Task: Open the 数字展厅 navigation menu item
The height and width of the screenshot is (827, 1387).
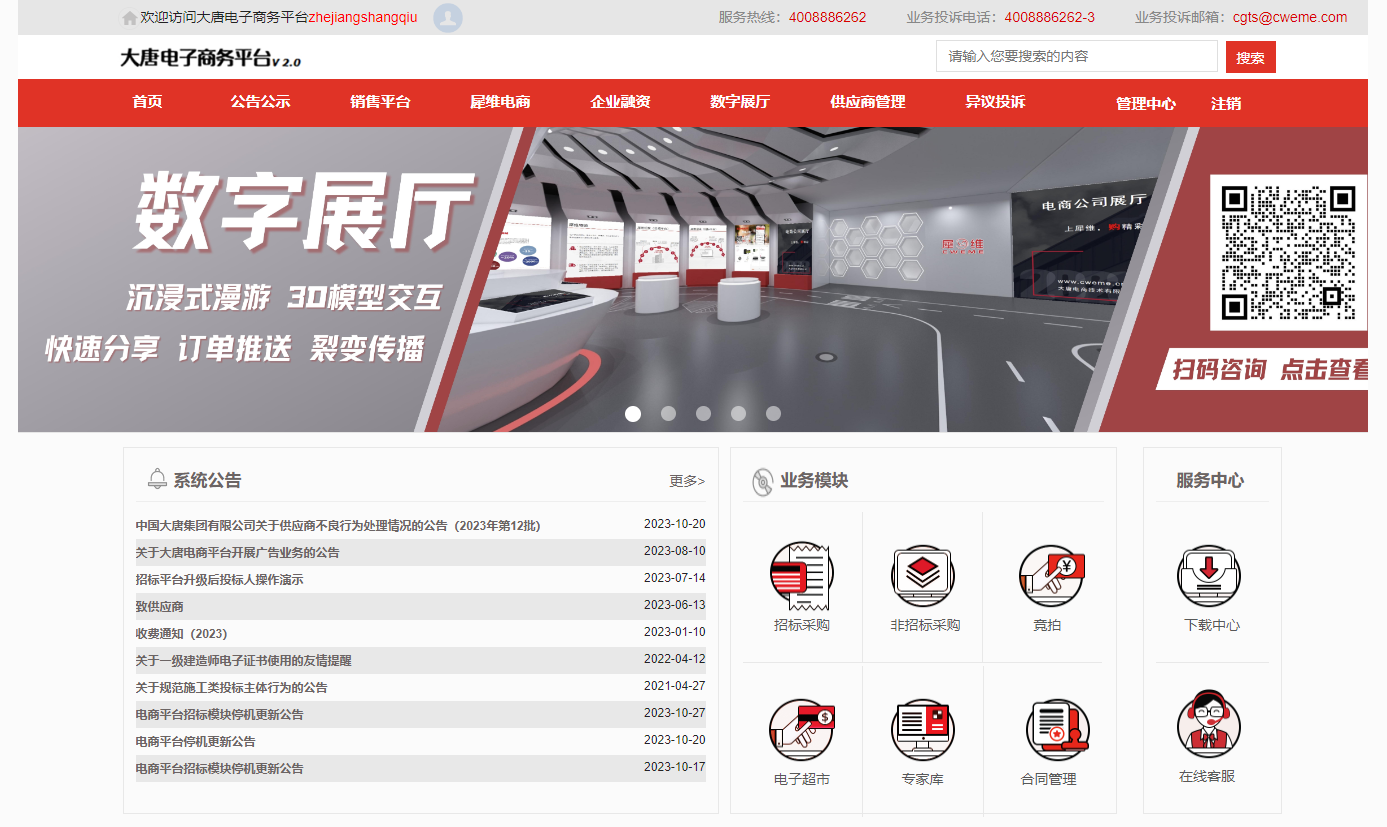Action: [739, 102]
